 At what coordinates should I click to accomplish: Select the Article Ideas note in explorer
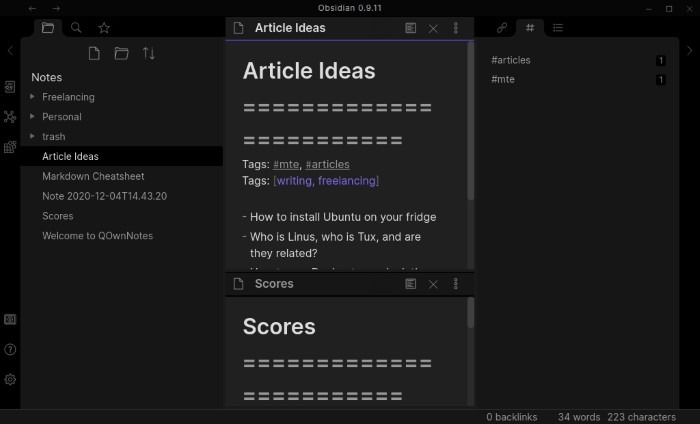[122, 156]
